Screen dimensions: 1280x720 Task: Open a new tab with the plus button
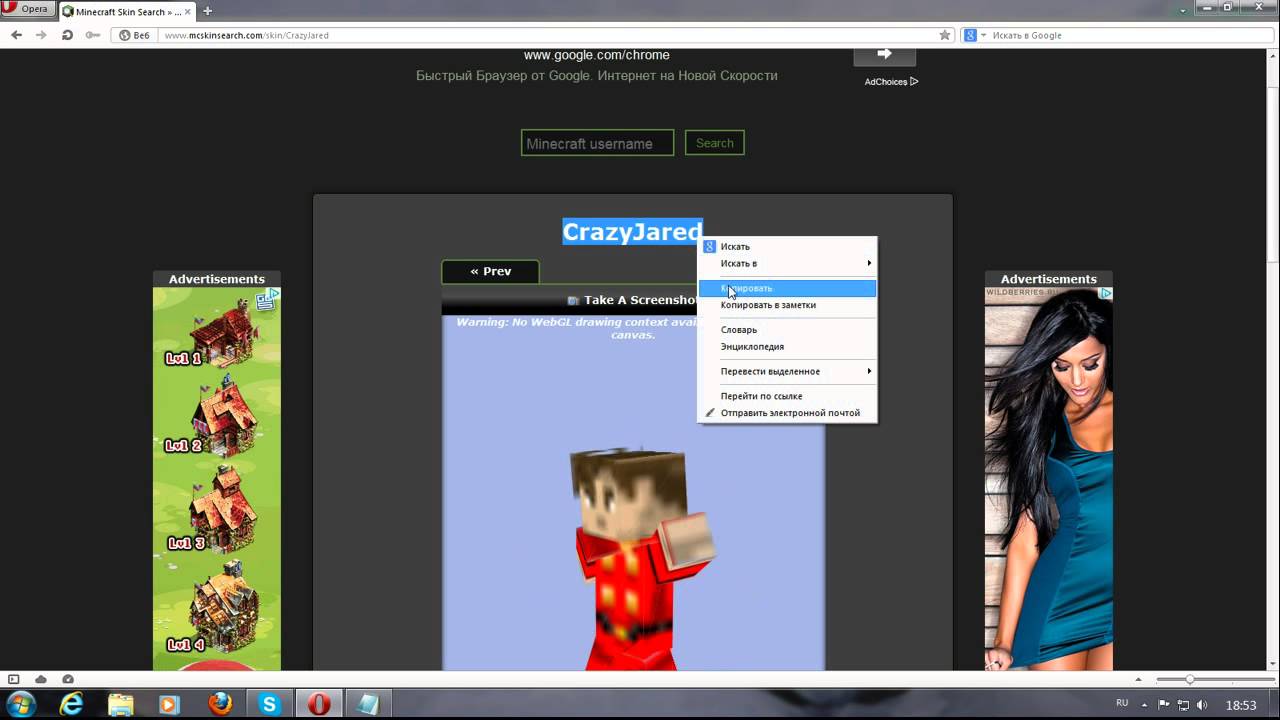point(208,11)
